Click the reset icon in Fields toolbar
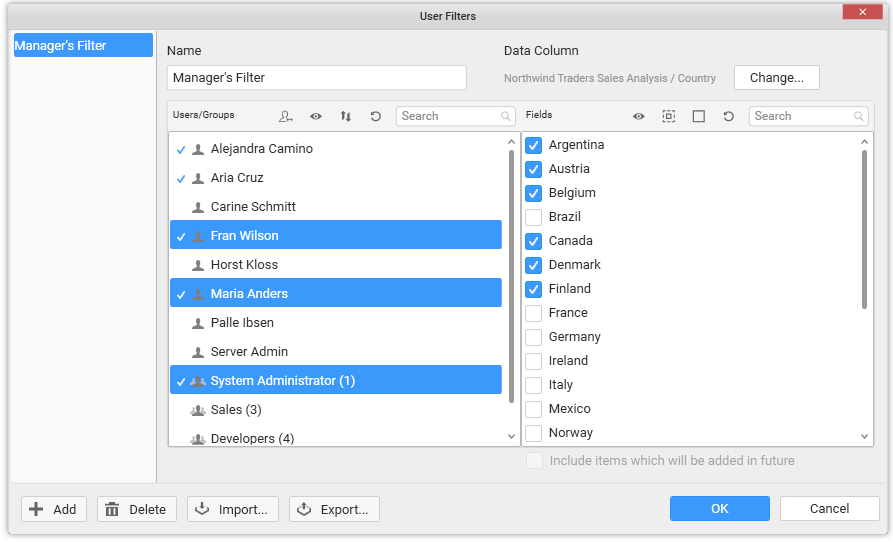Screen dimensions: 893x542 pyautogui.click(x=728, y=116)
